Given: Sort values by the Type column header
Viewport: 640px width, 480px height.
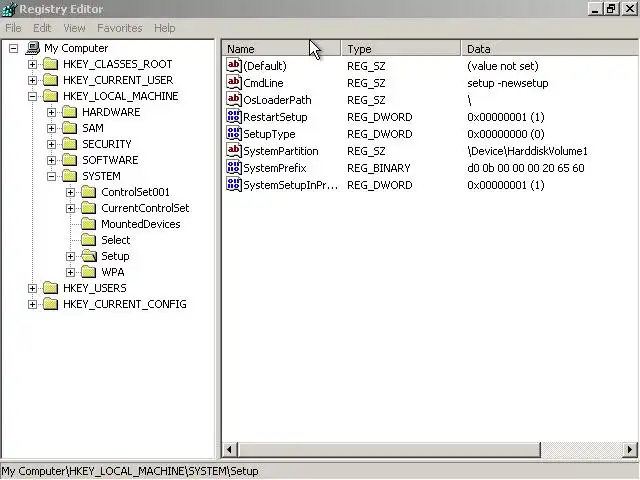Looking at the screenshot, I should [x=401, y=49].
